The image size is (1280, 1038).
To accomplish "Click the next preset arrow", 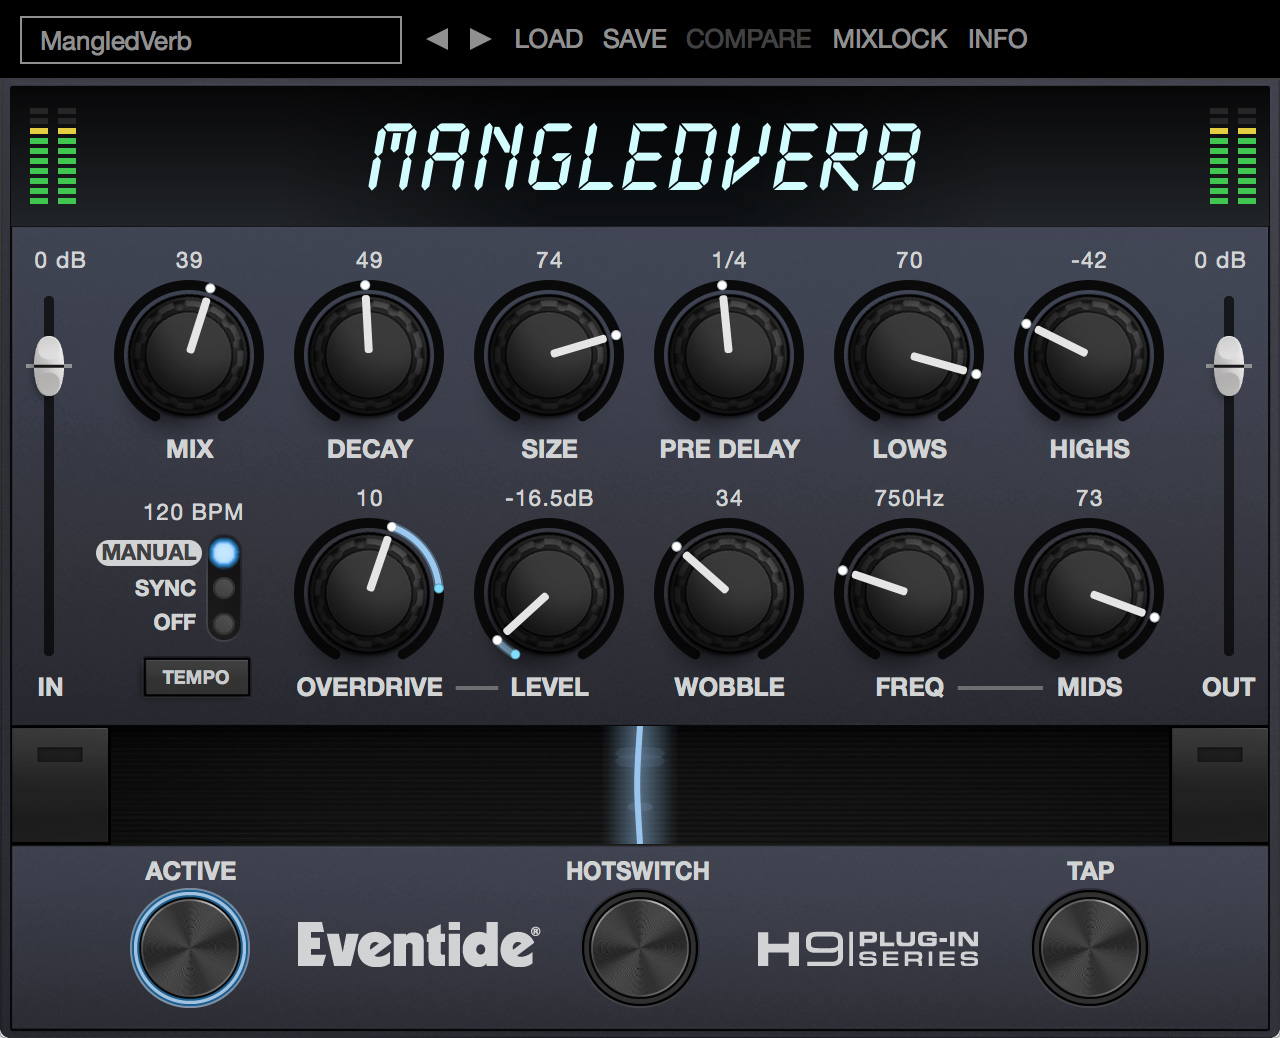I will (x=478, y=38).
